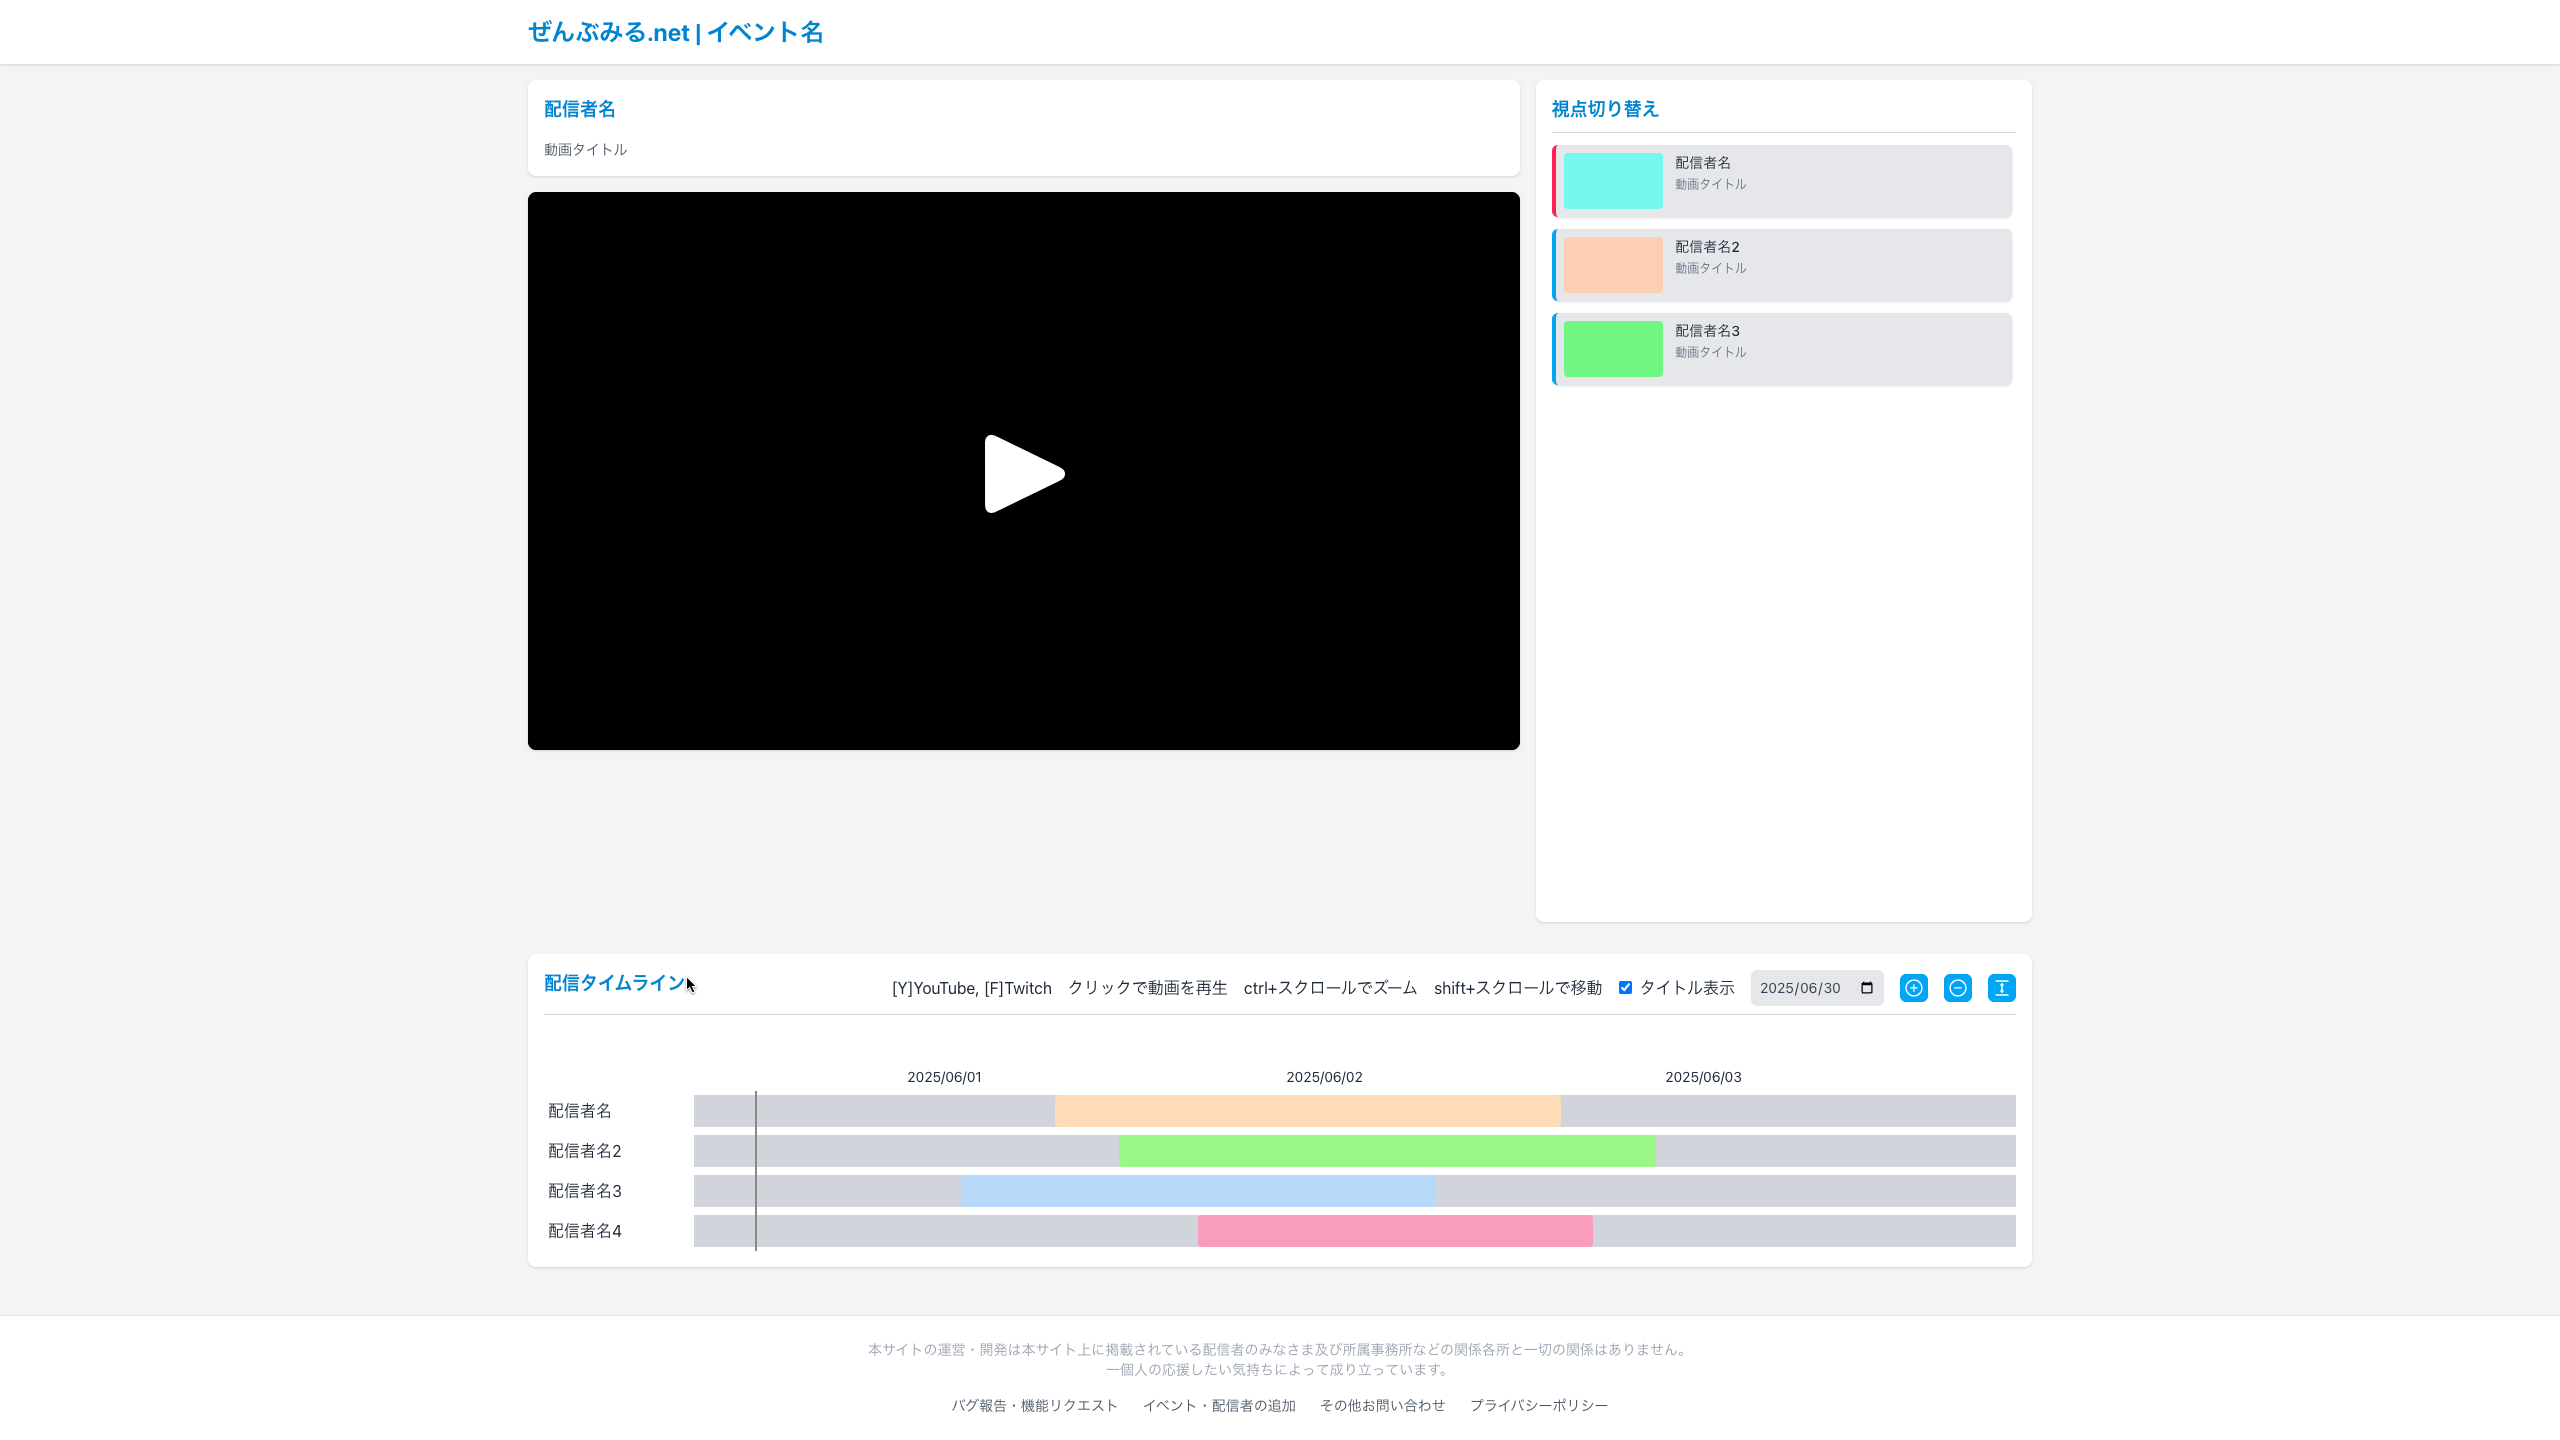Open プライバシーポリシー footer link
2560x1440 pixels.
(1539, 1405)
